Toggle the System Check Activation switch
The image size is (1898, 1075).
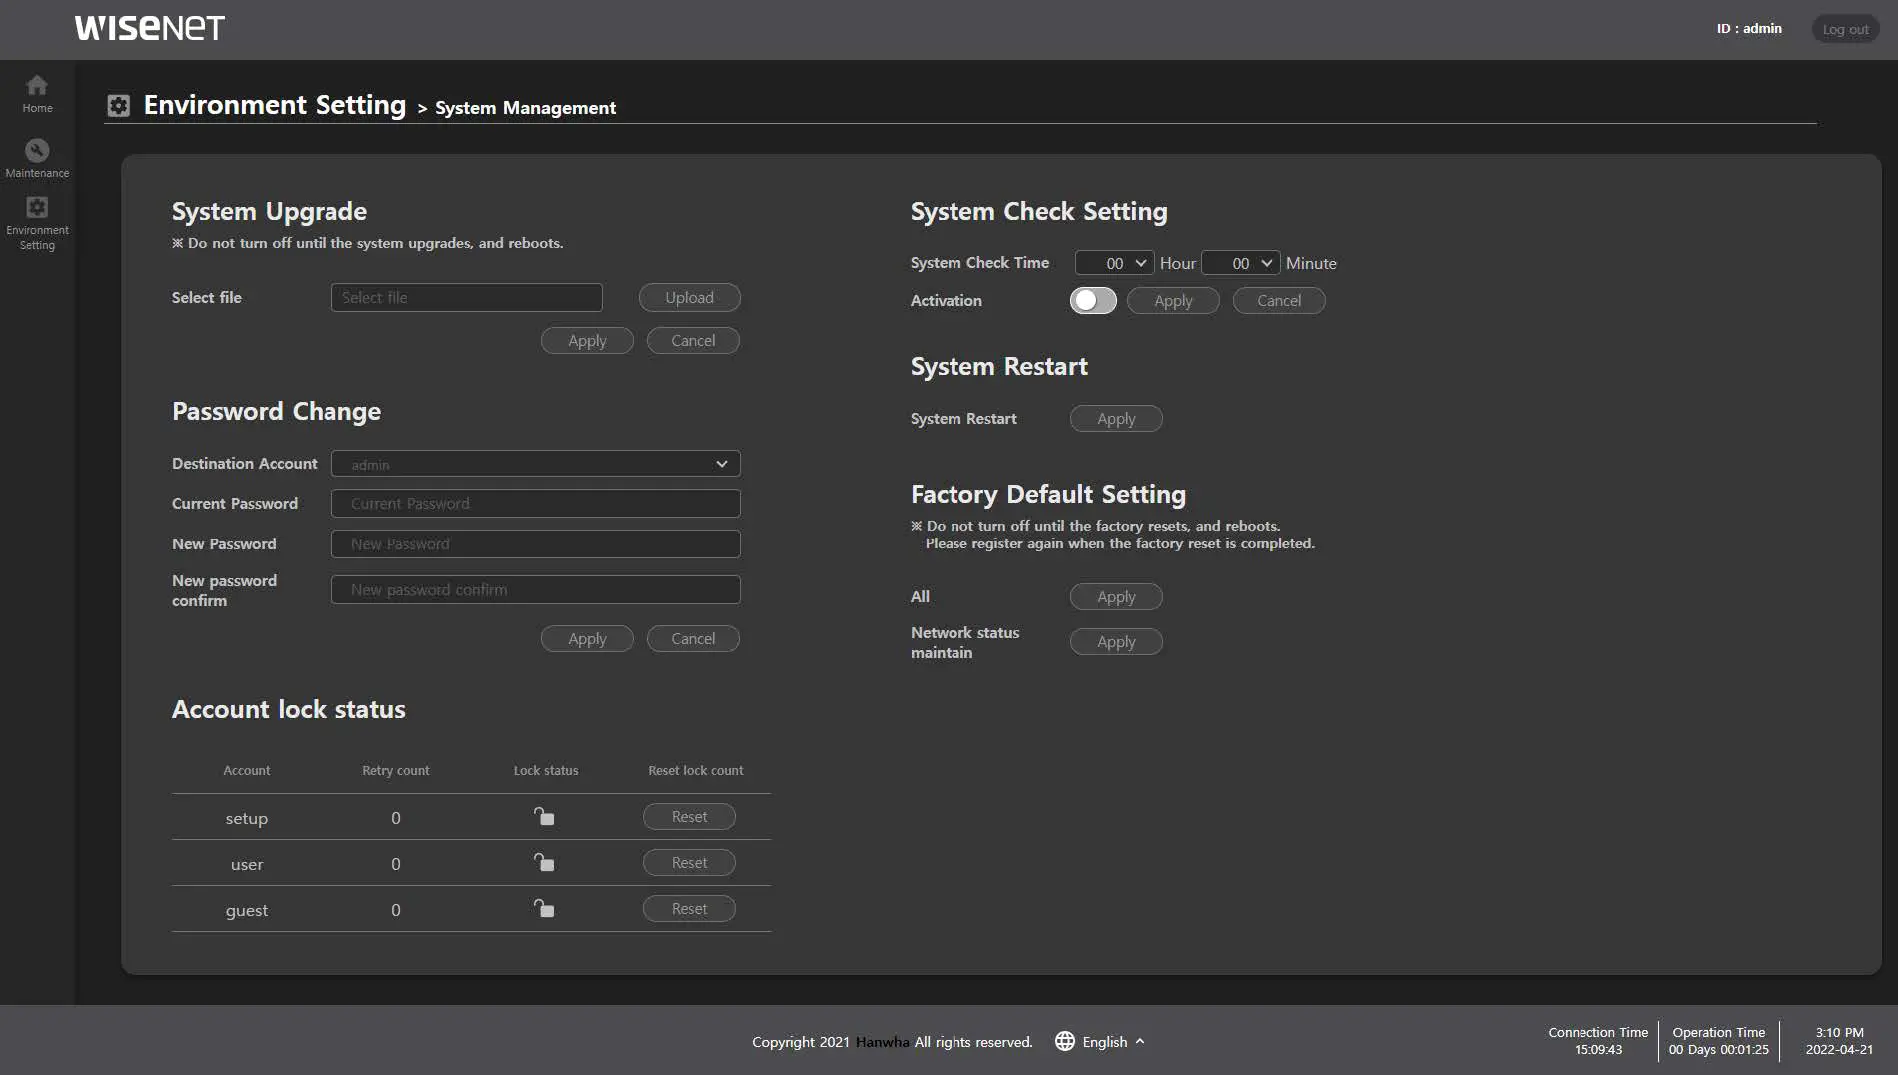1093,301
